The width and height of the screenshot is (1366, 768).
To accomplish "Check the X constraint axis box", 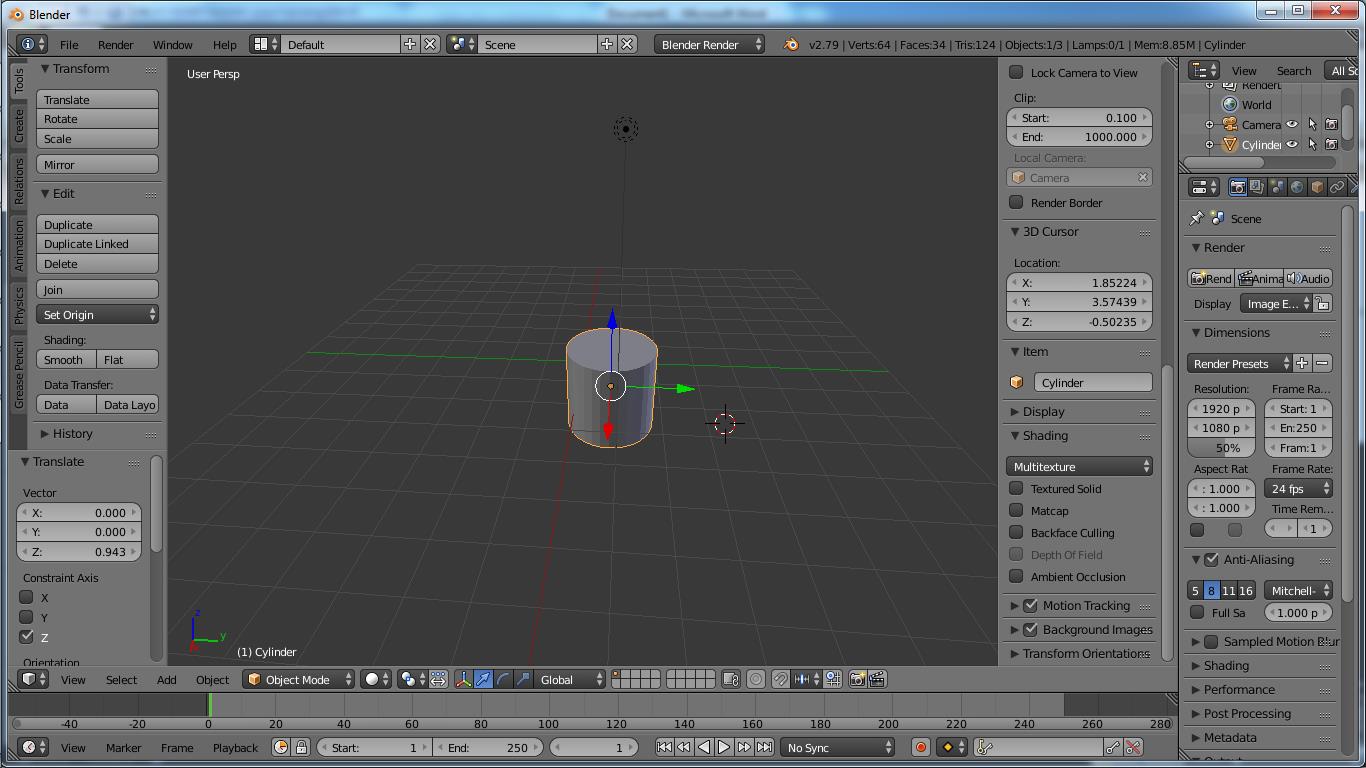I will coord(27,597).
